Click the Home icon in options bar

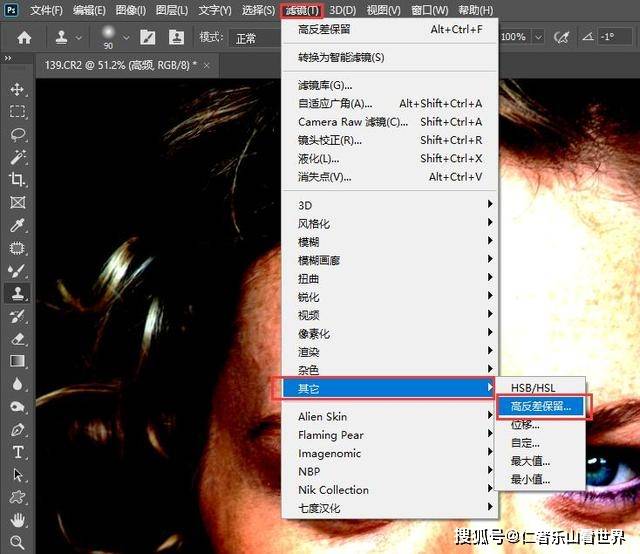24,38
